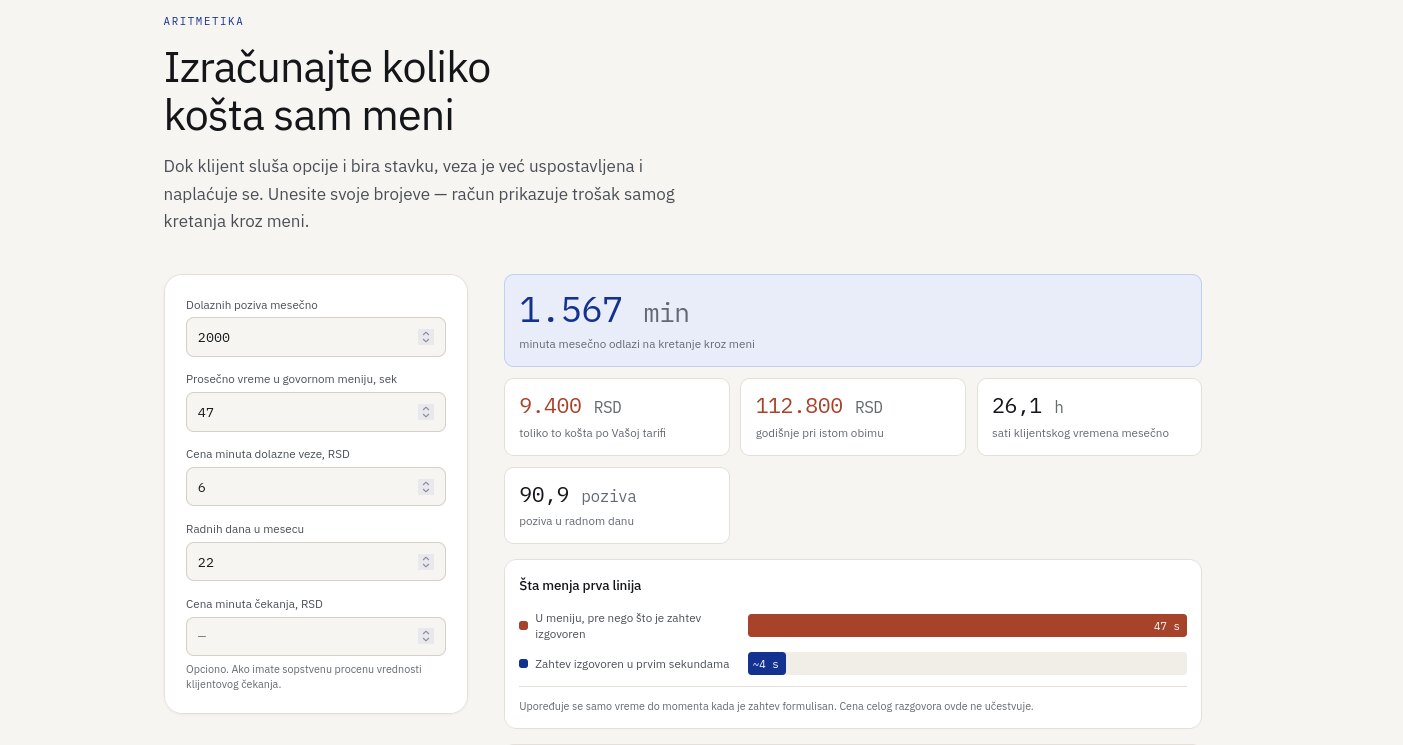This screenshot has width=1403, height=745.
Task: Click the blue ~4 s bar
Action: click(x=767, y=664)
